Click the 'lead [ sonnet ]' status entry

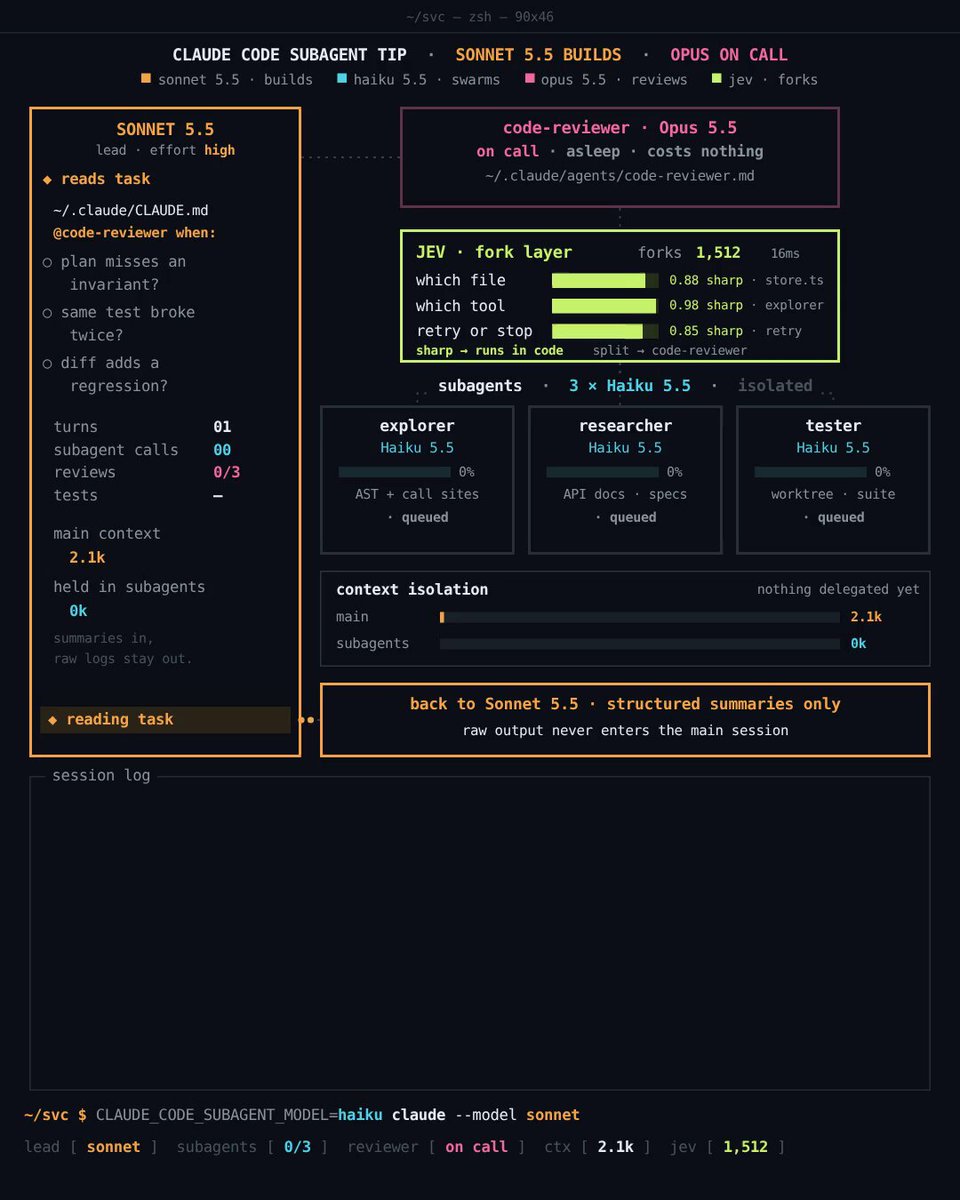pyautogui.click(x=91, y=1147)
